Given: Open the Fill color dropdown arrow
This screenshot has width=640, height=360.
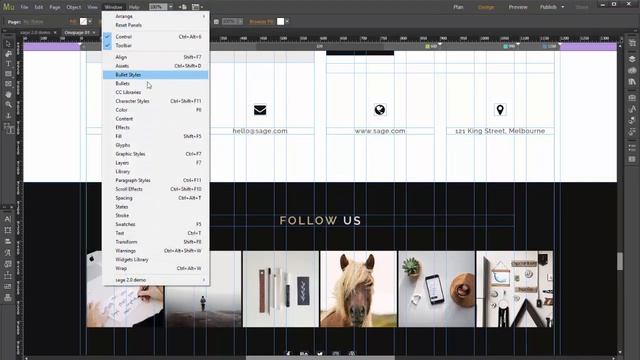Looking at the screenshot, I should (90, 21).
